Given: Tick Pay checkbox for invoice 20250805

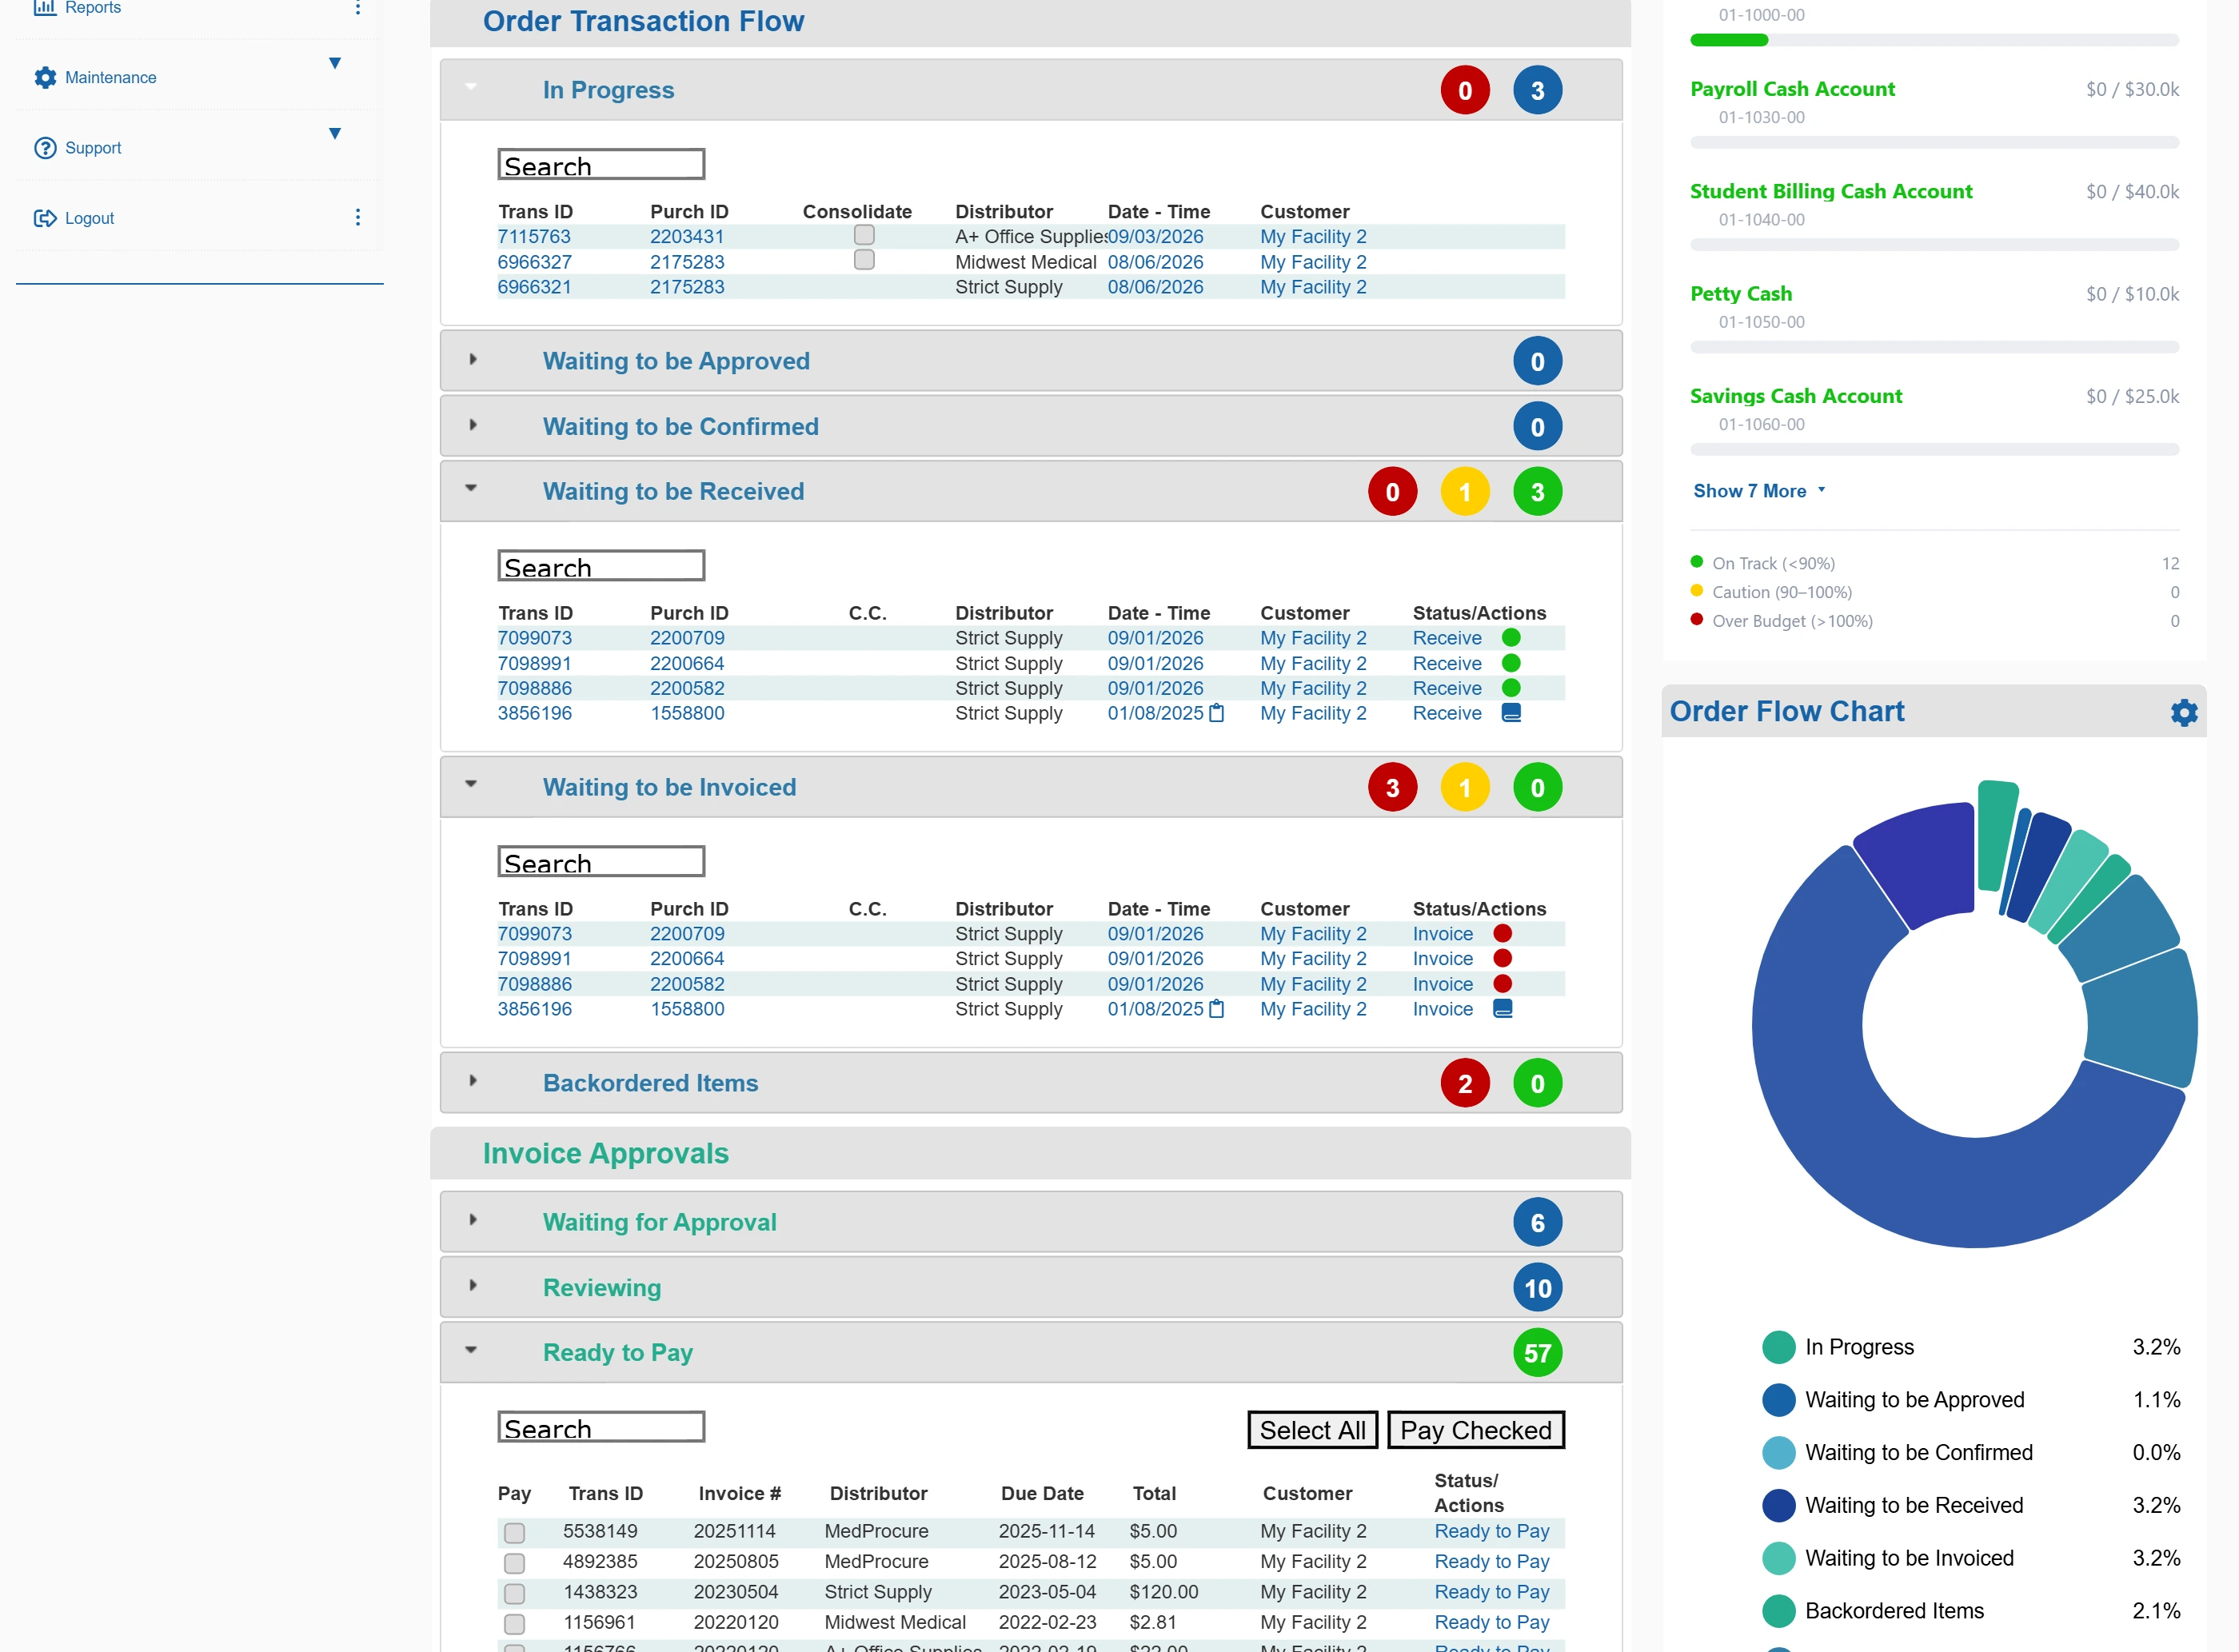Looking at the screenshot, I should coord(514,1563).
